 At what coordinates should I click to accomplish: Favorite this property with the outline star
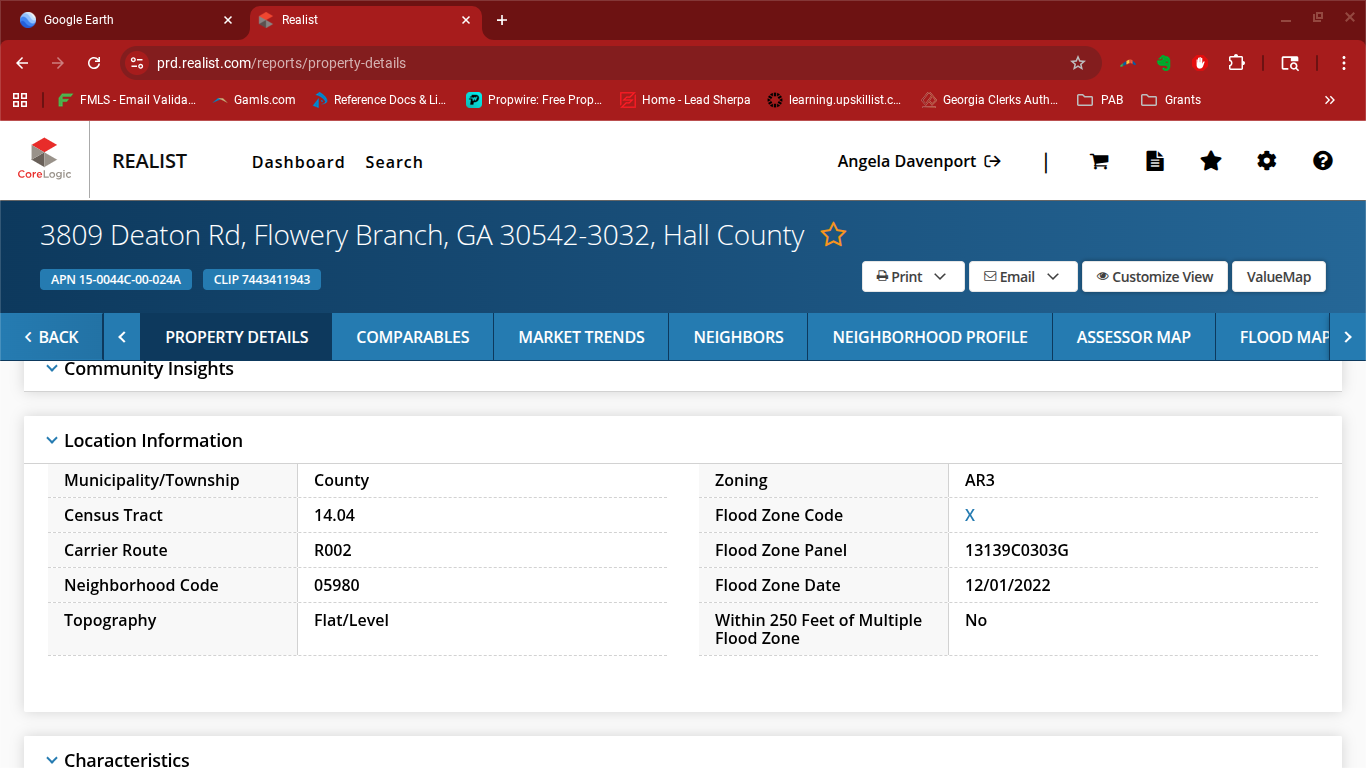(x=833, y=235)
